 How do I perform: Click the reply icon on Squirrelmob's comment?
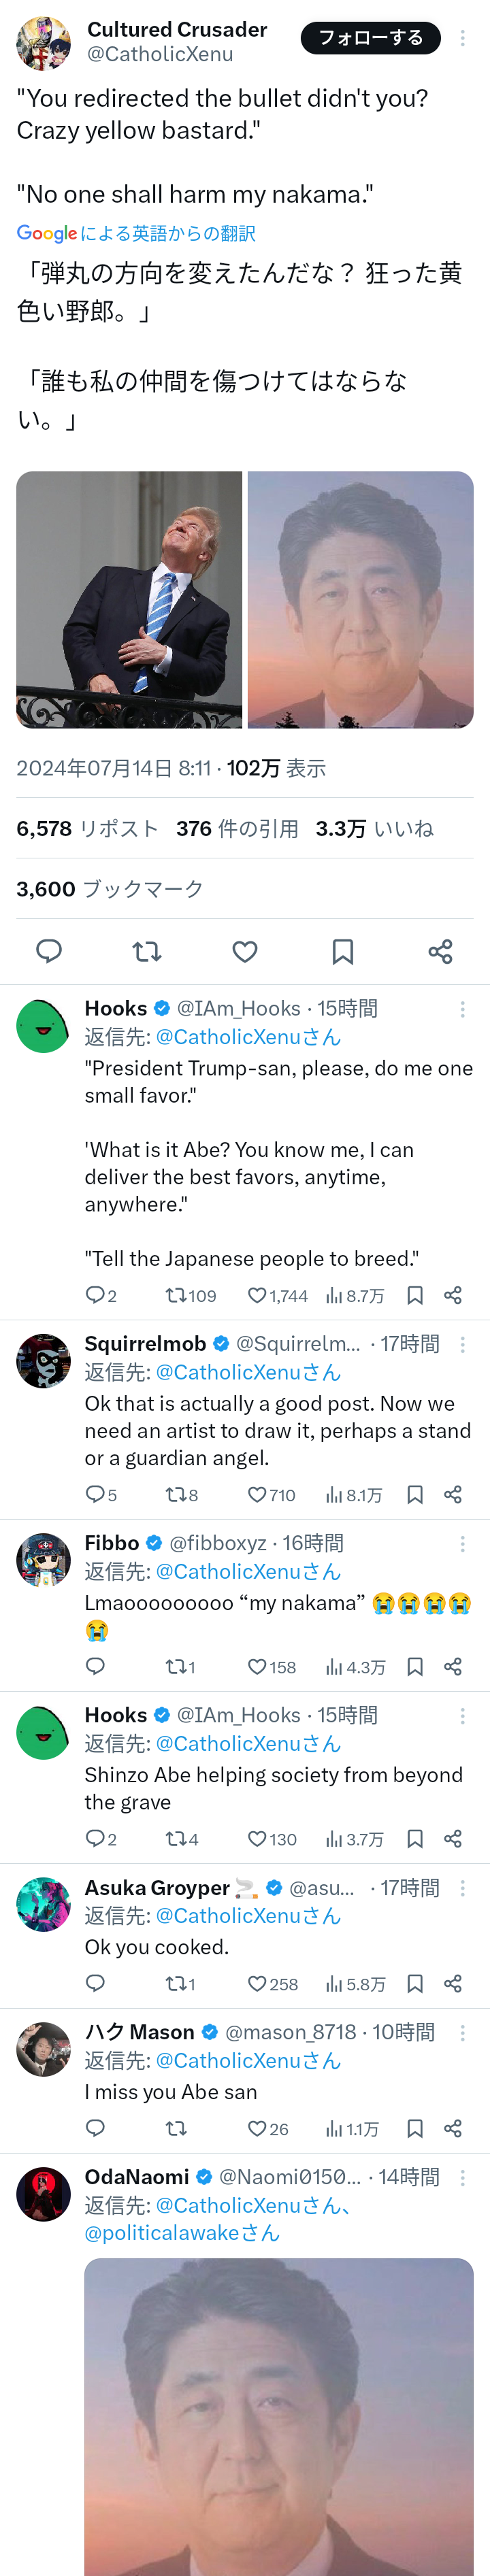pyautogui.click(x=95, y=1494)
